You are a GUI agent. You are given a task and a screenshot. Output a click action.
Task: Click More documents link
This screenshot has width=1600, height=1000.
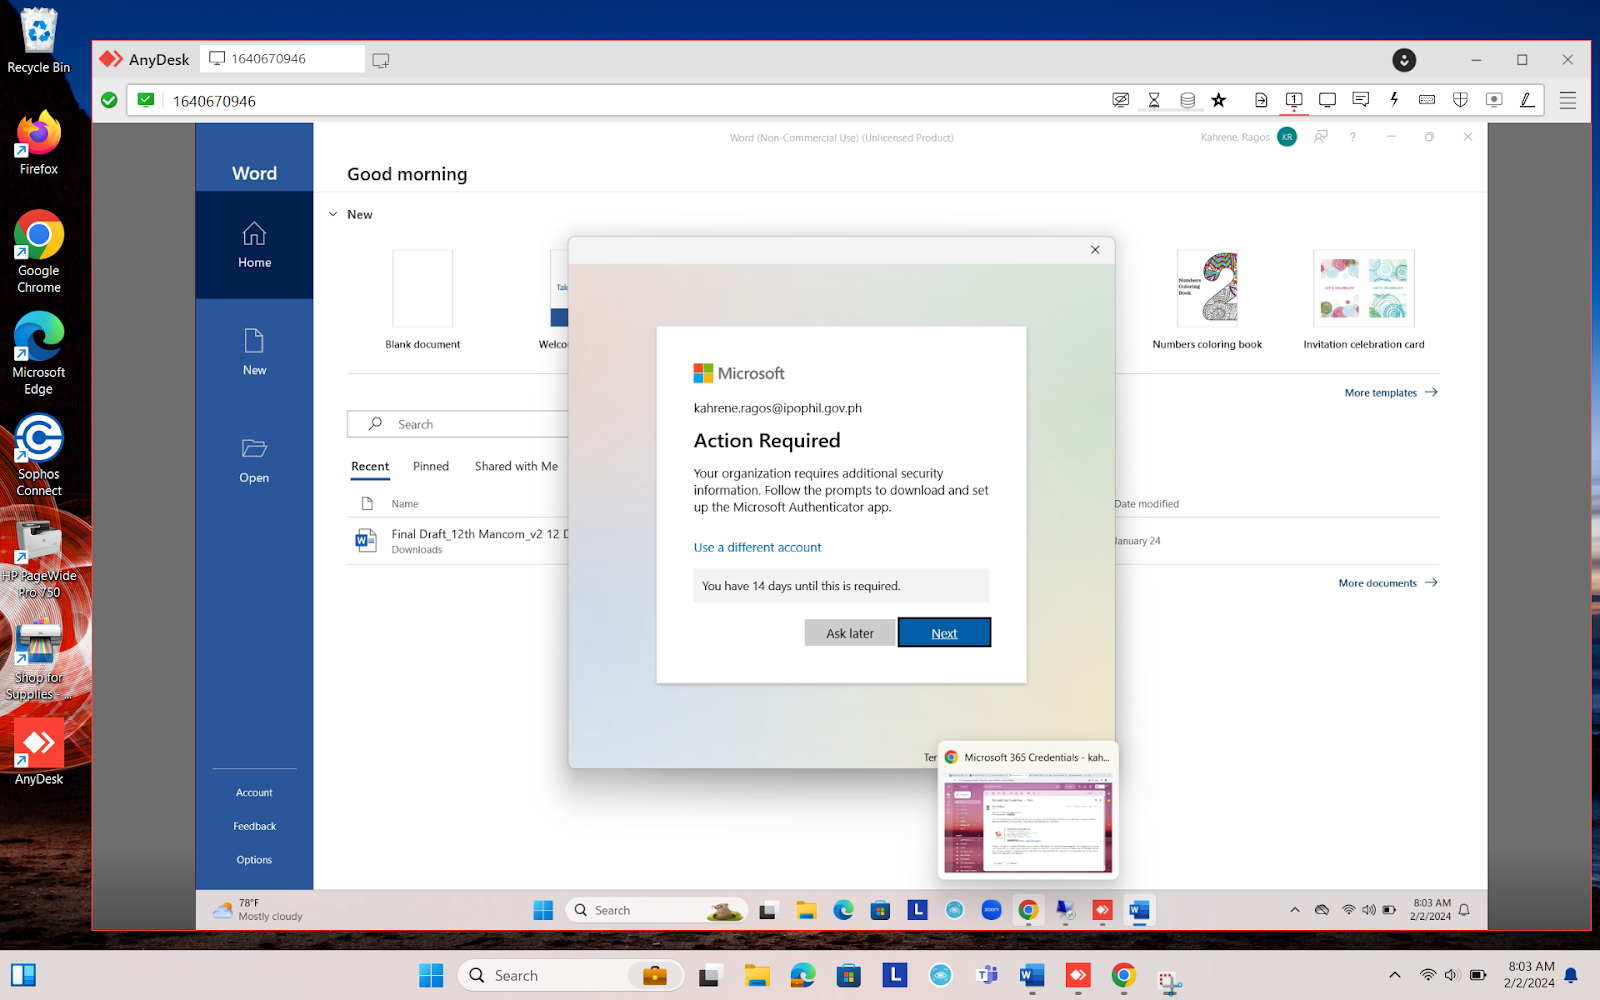pyautogui.click(x=1388, y=583)
